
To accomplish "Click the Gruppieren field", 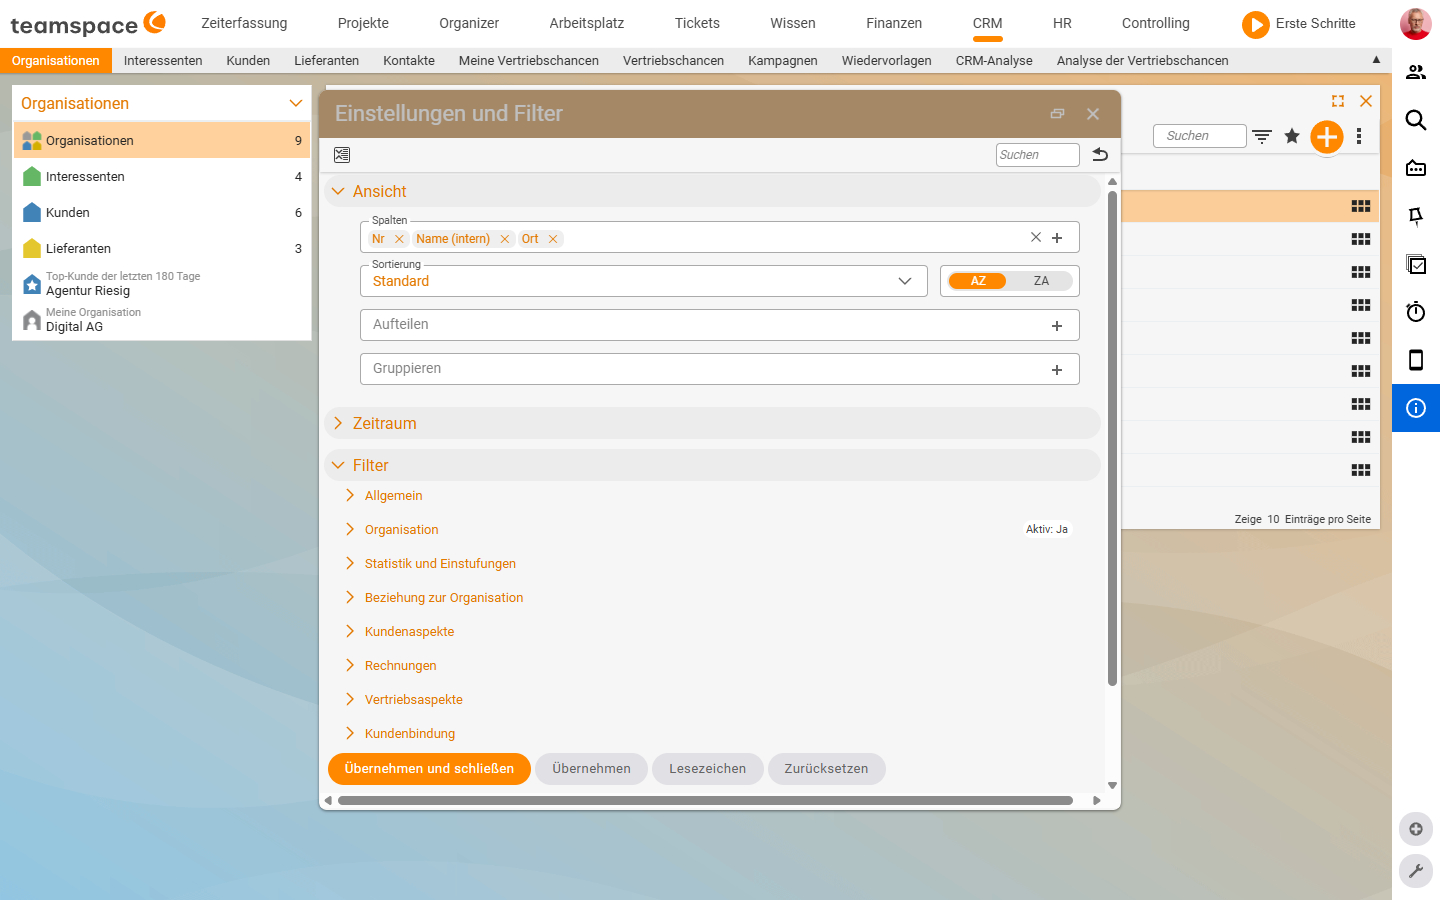I will [x=719, y=369].
